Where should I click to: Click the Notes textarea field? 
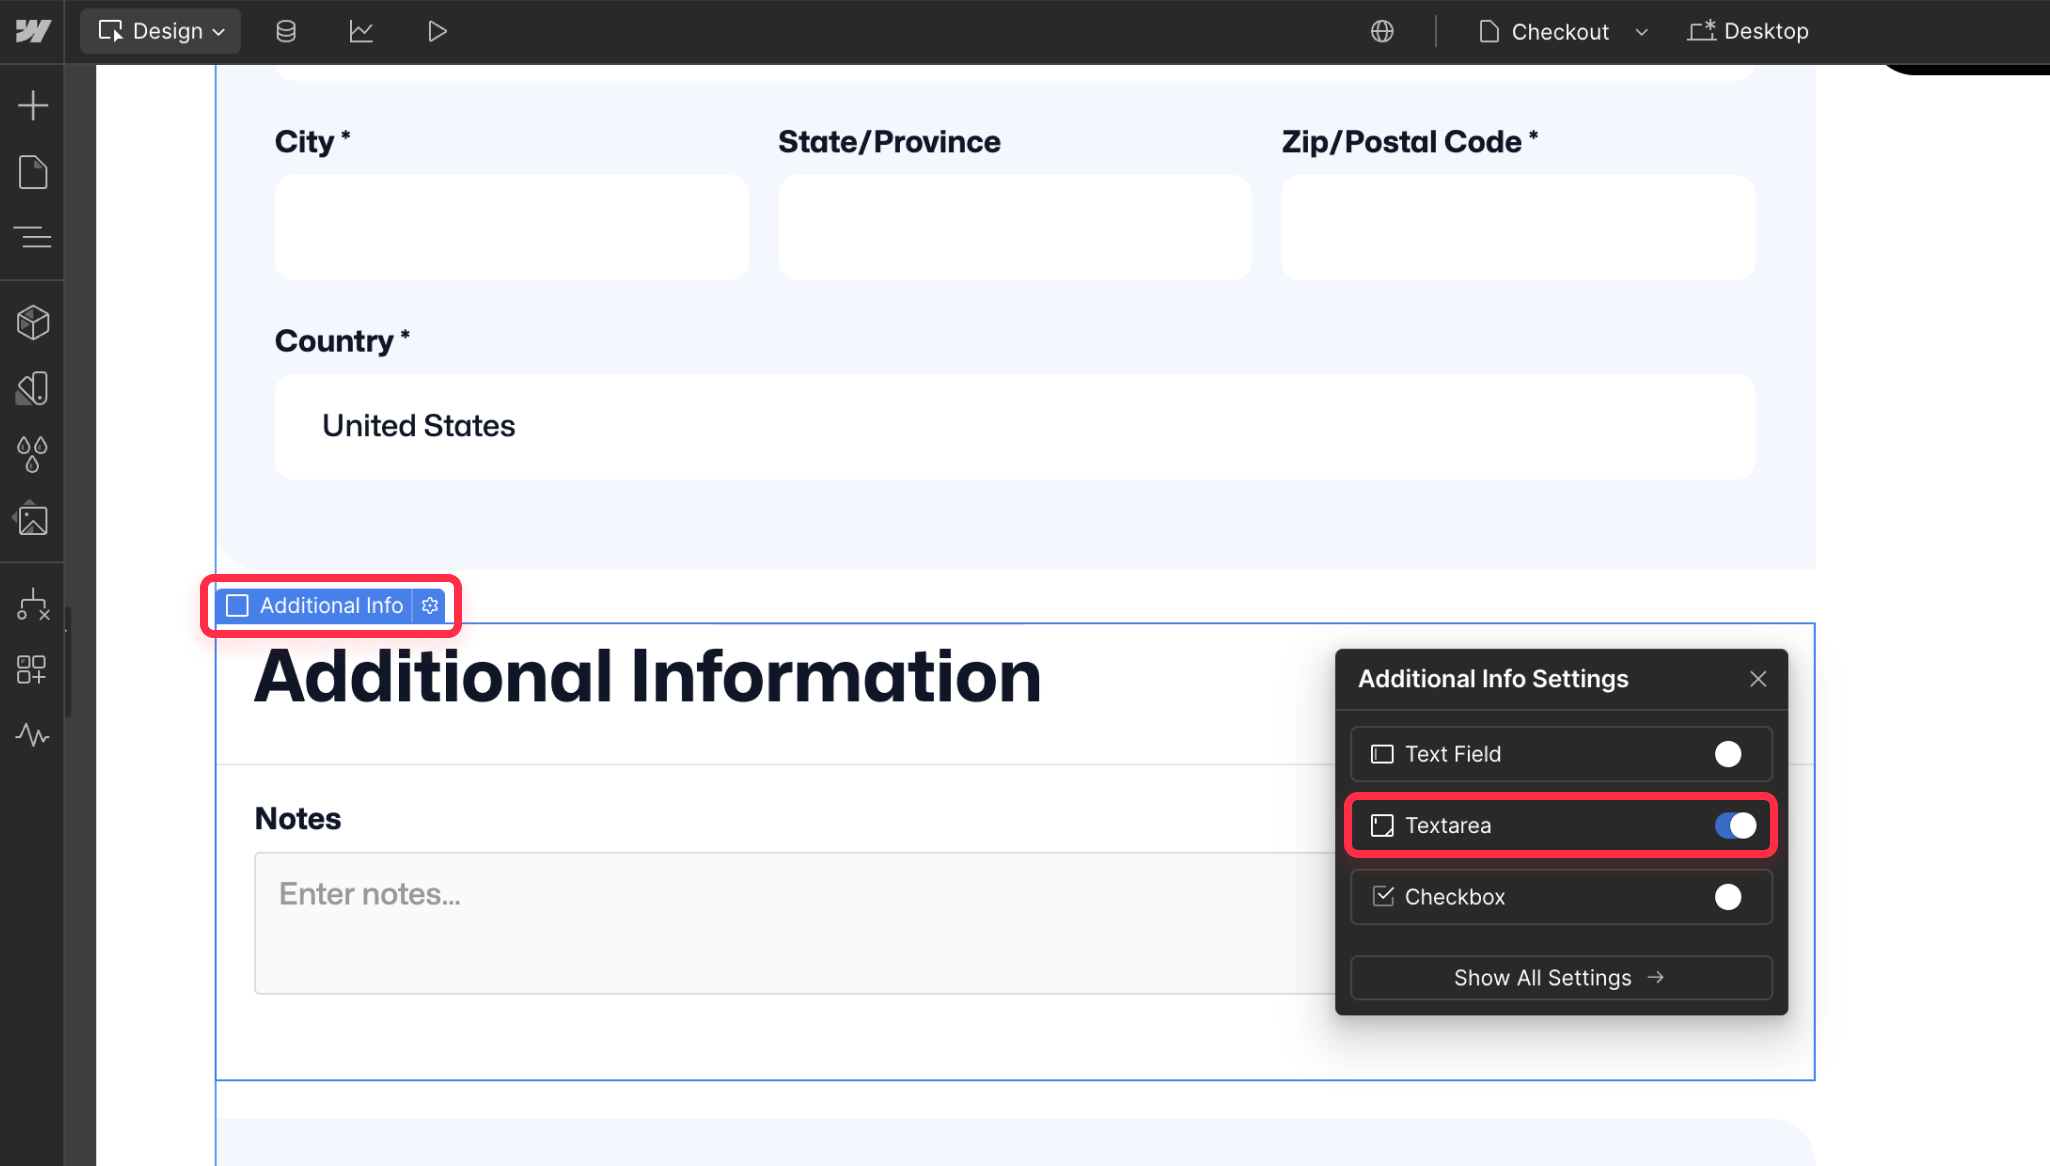pos(795,923)
